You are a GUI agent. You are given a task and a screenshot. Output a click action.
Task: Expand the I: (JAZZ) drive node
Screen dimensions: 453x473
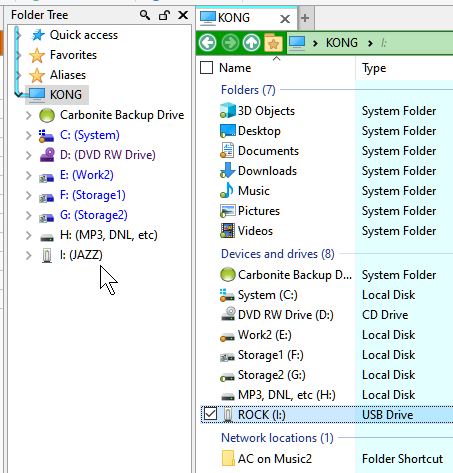point(29,255)
